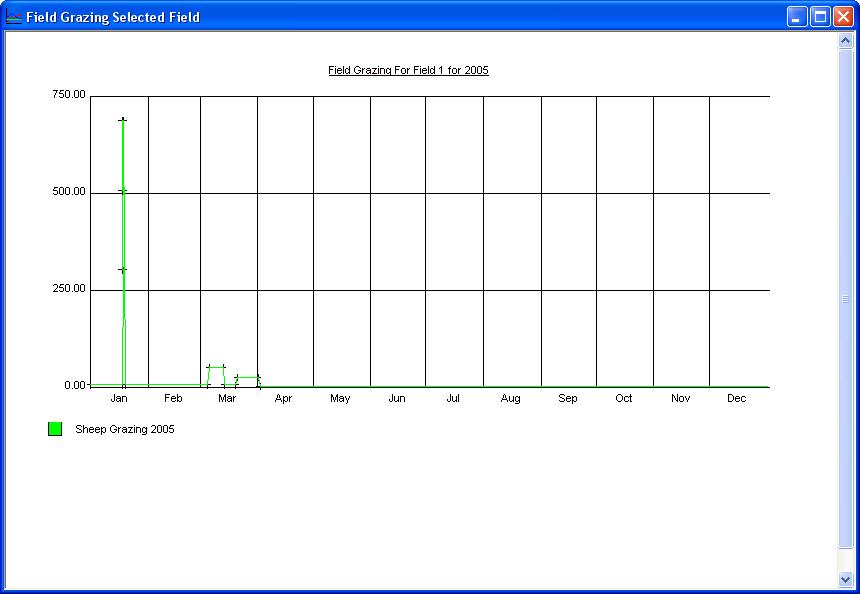Click the vertical scrollbar thumb
Screen dimensions: 860x594
tap(845, 299)
